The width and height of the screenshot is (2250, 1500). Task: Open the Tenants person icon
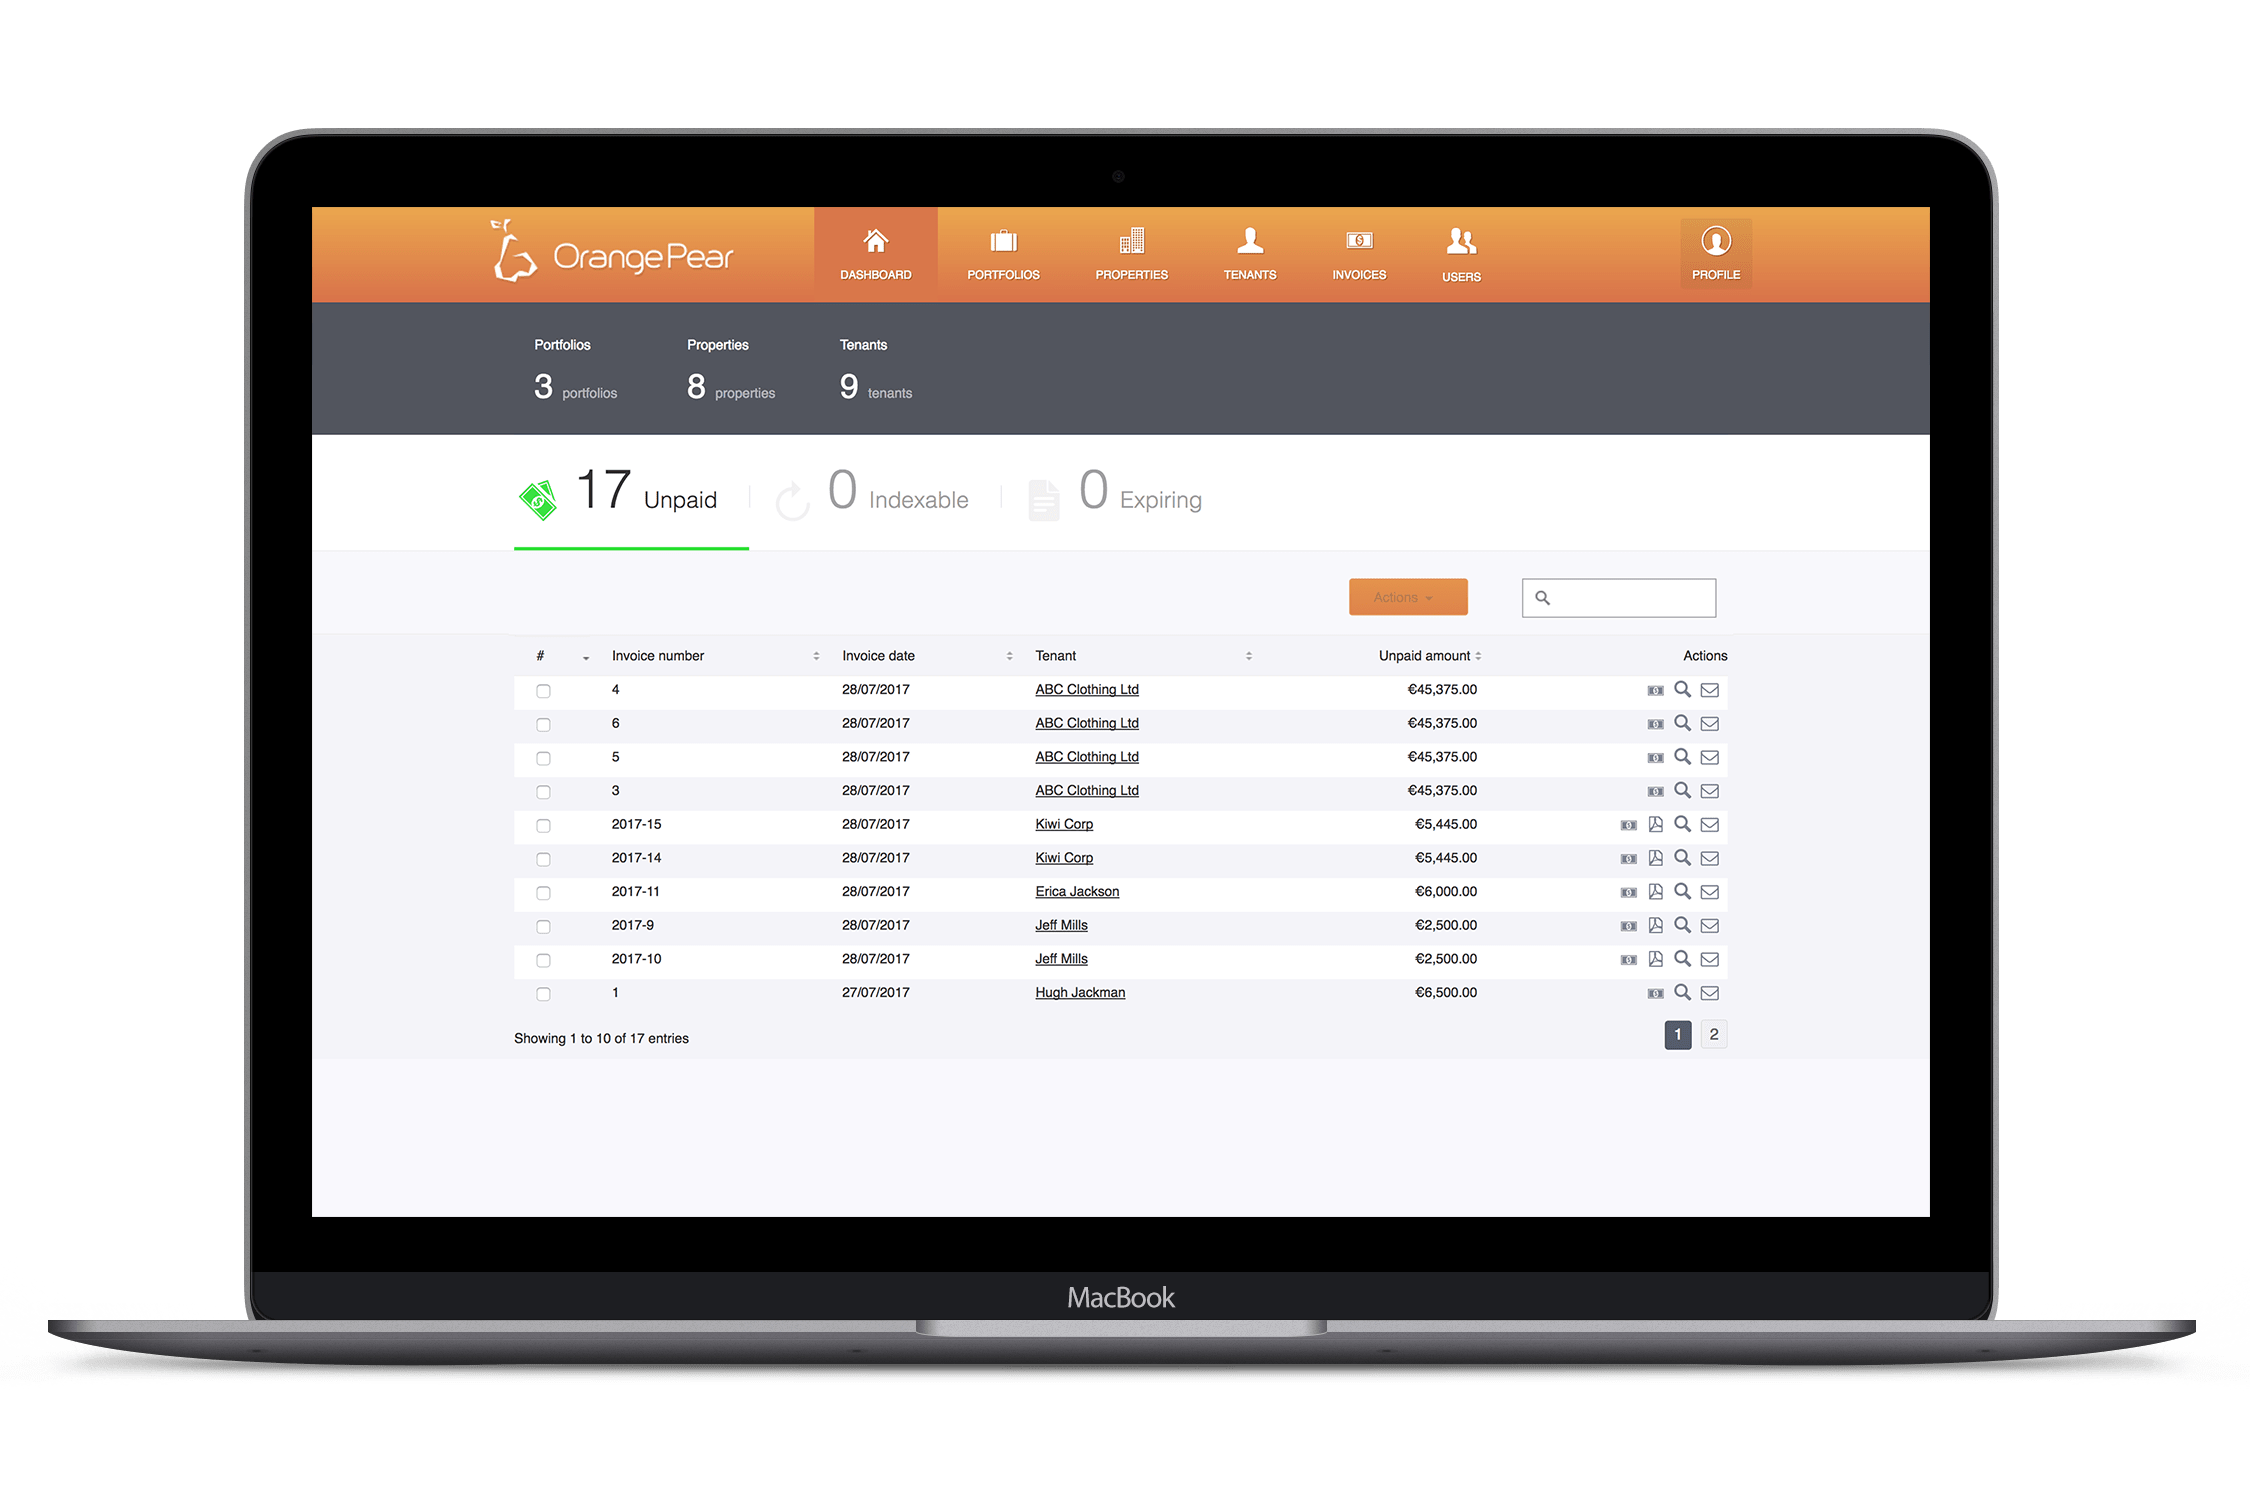point(1250,241)
